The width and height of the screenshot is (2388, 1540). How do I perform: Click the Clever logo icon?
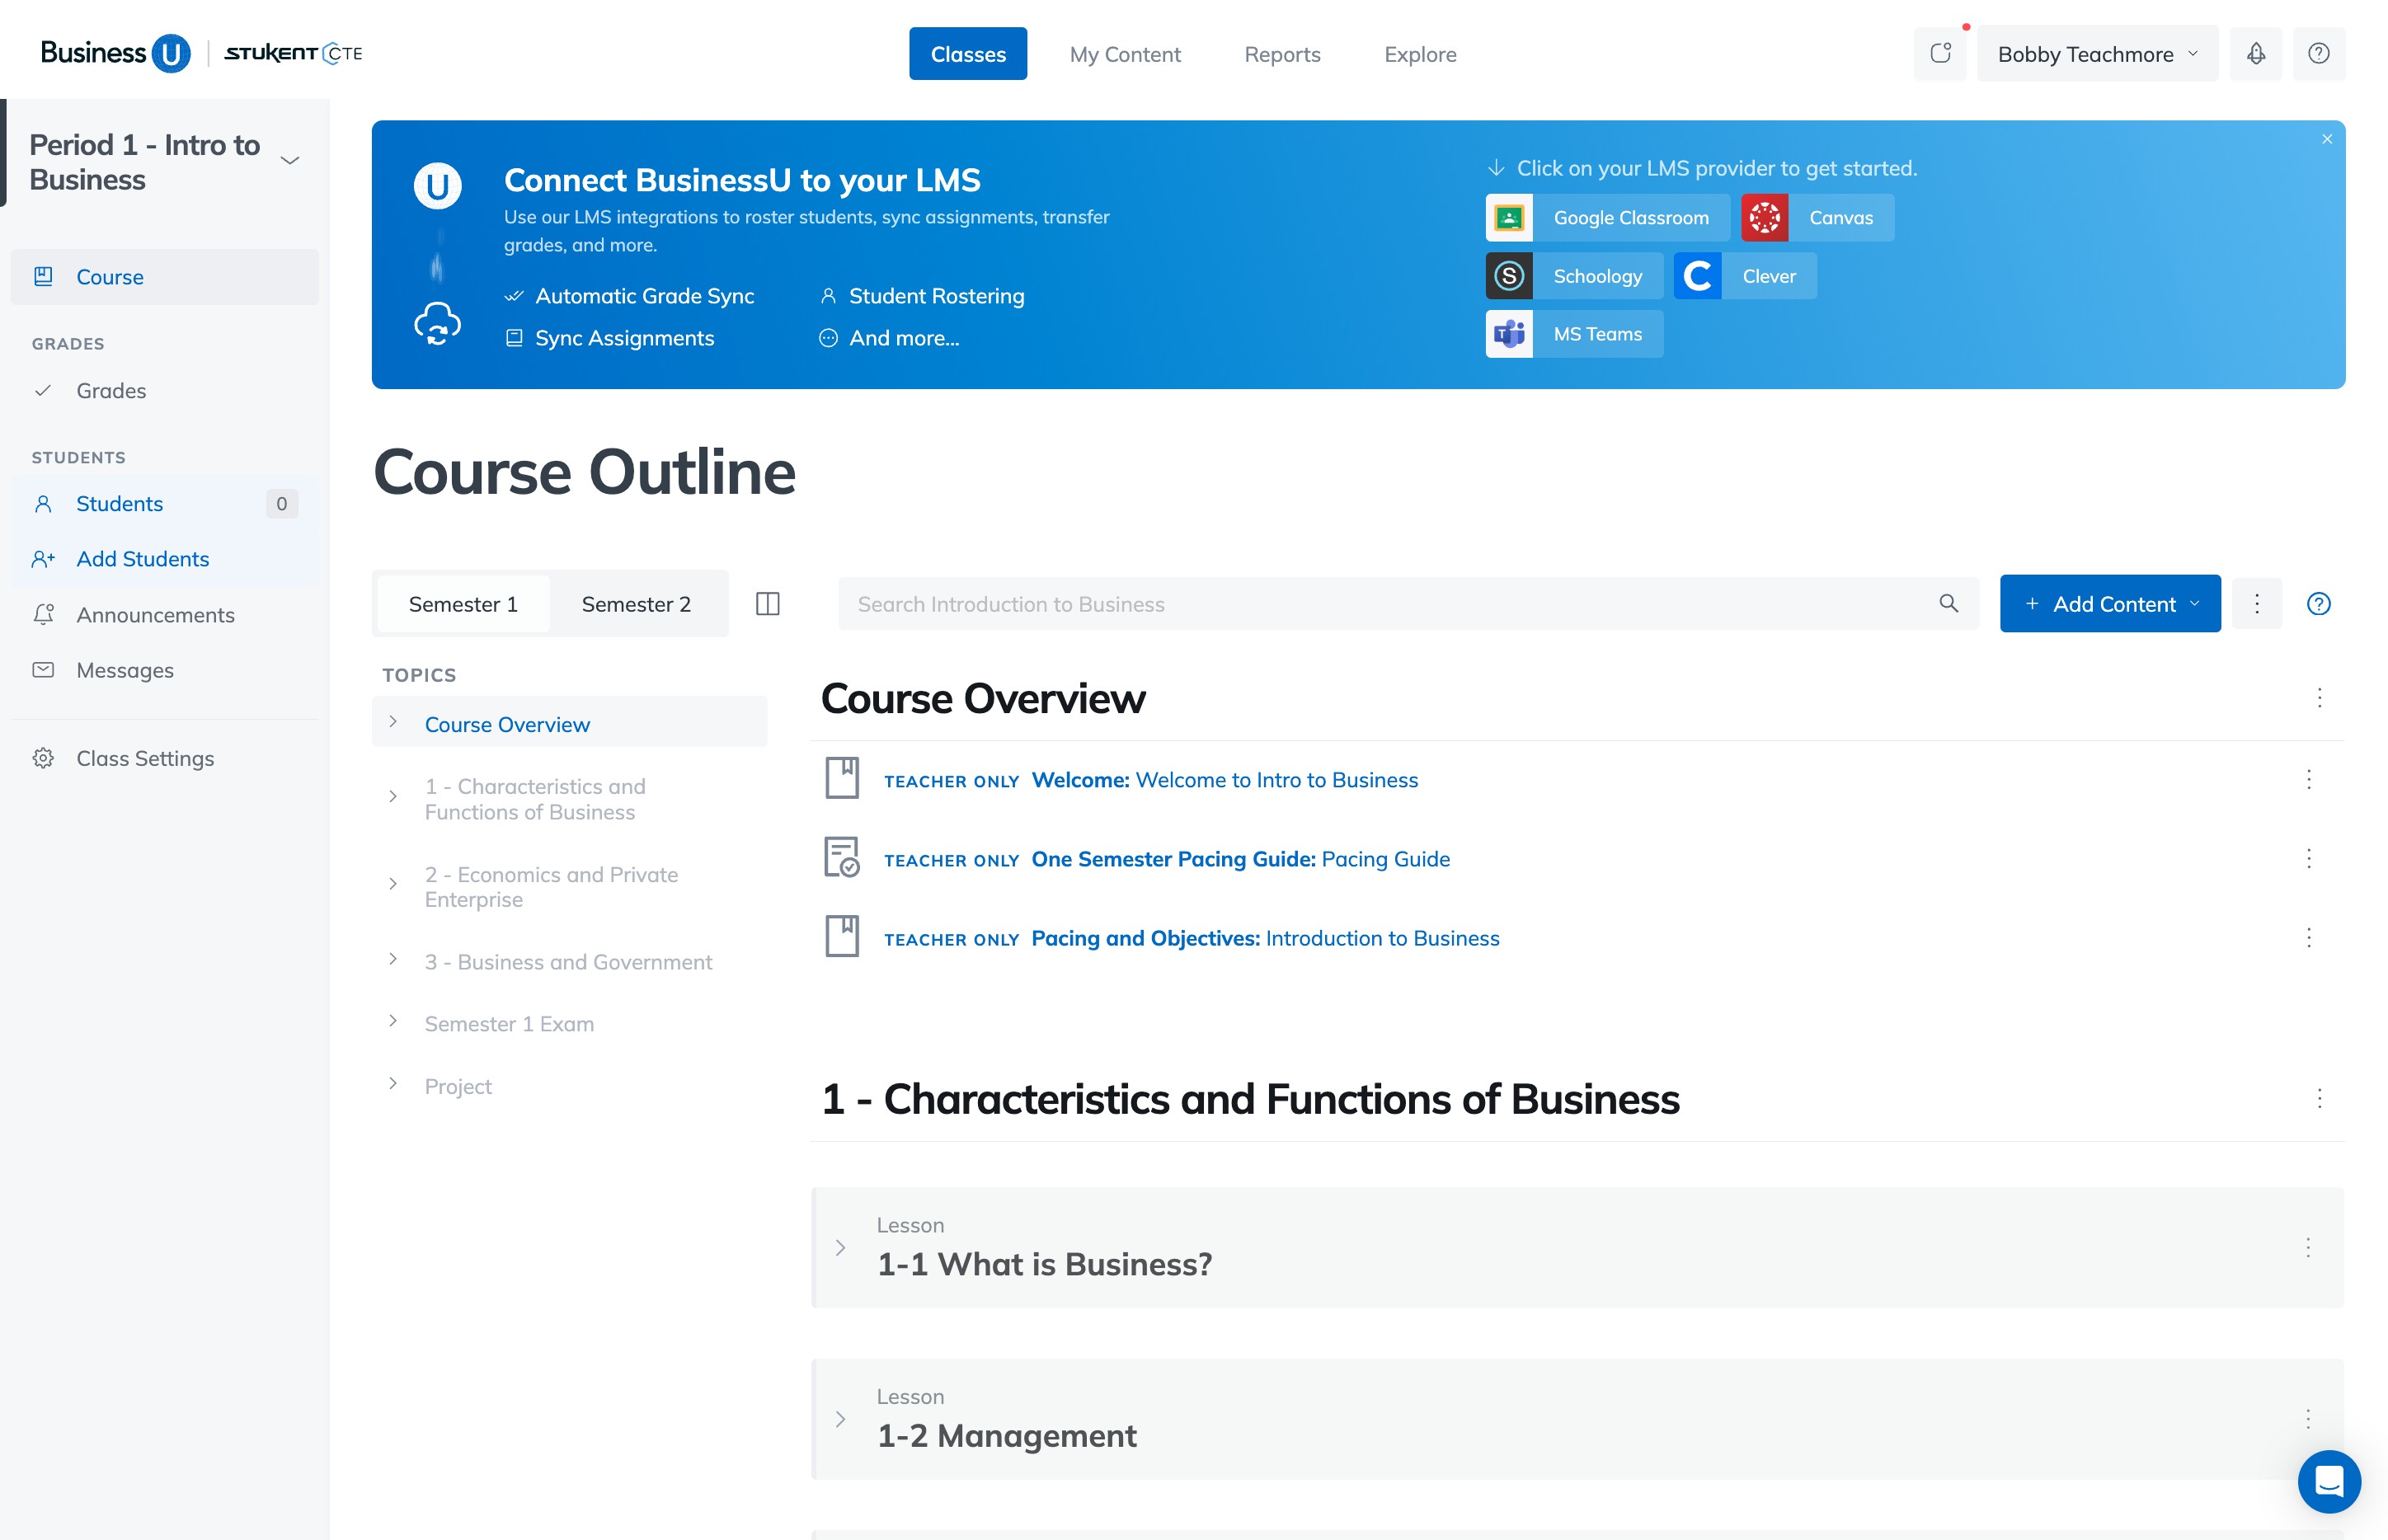[x=1698, y=276]
